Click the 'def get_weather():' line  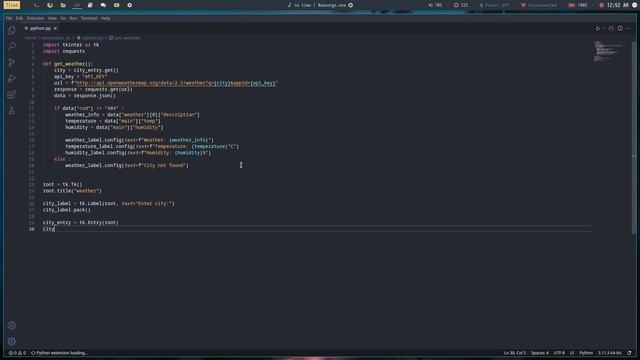[68, 64]
